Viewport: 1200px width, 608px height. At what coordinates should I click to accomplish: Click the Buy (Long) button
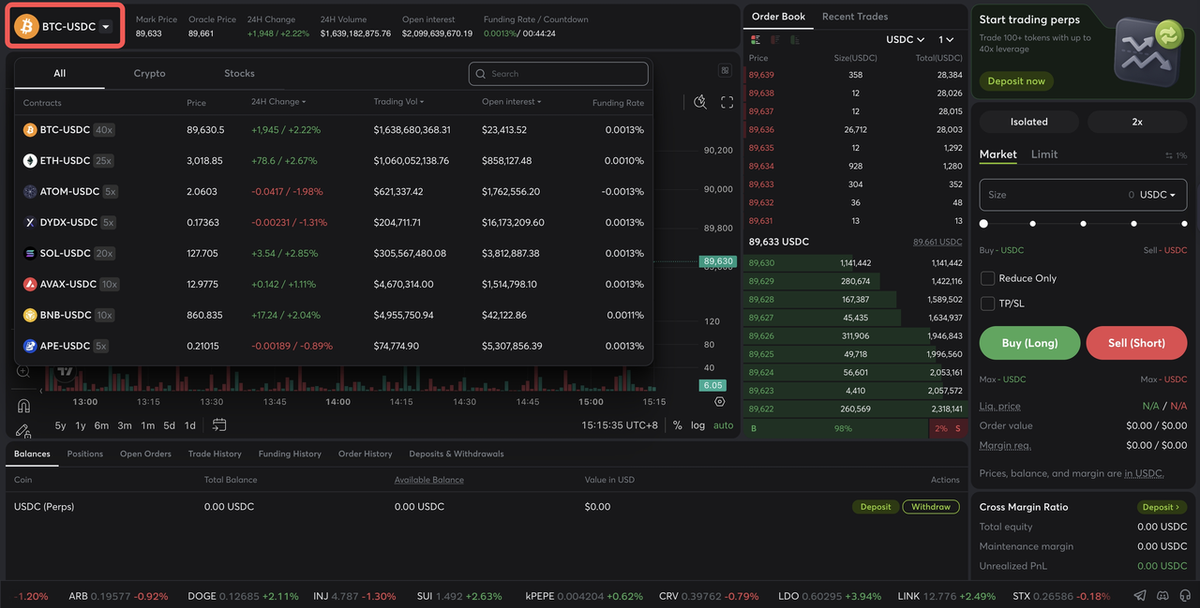1030,343
